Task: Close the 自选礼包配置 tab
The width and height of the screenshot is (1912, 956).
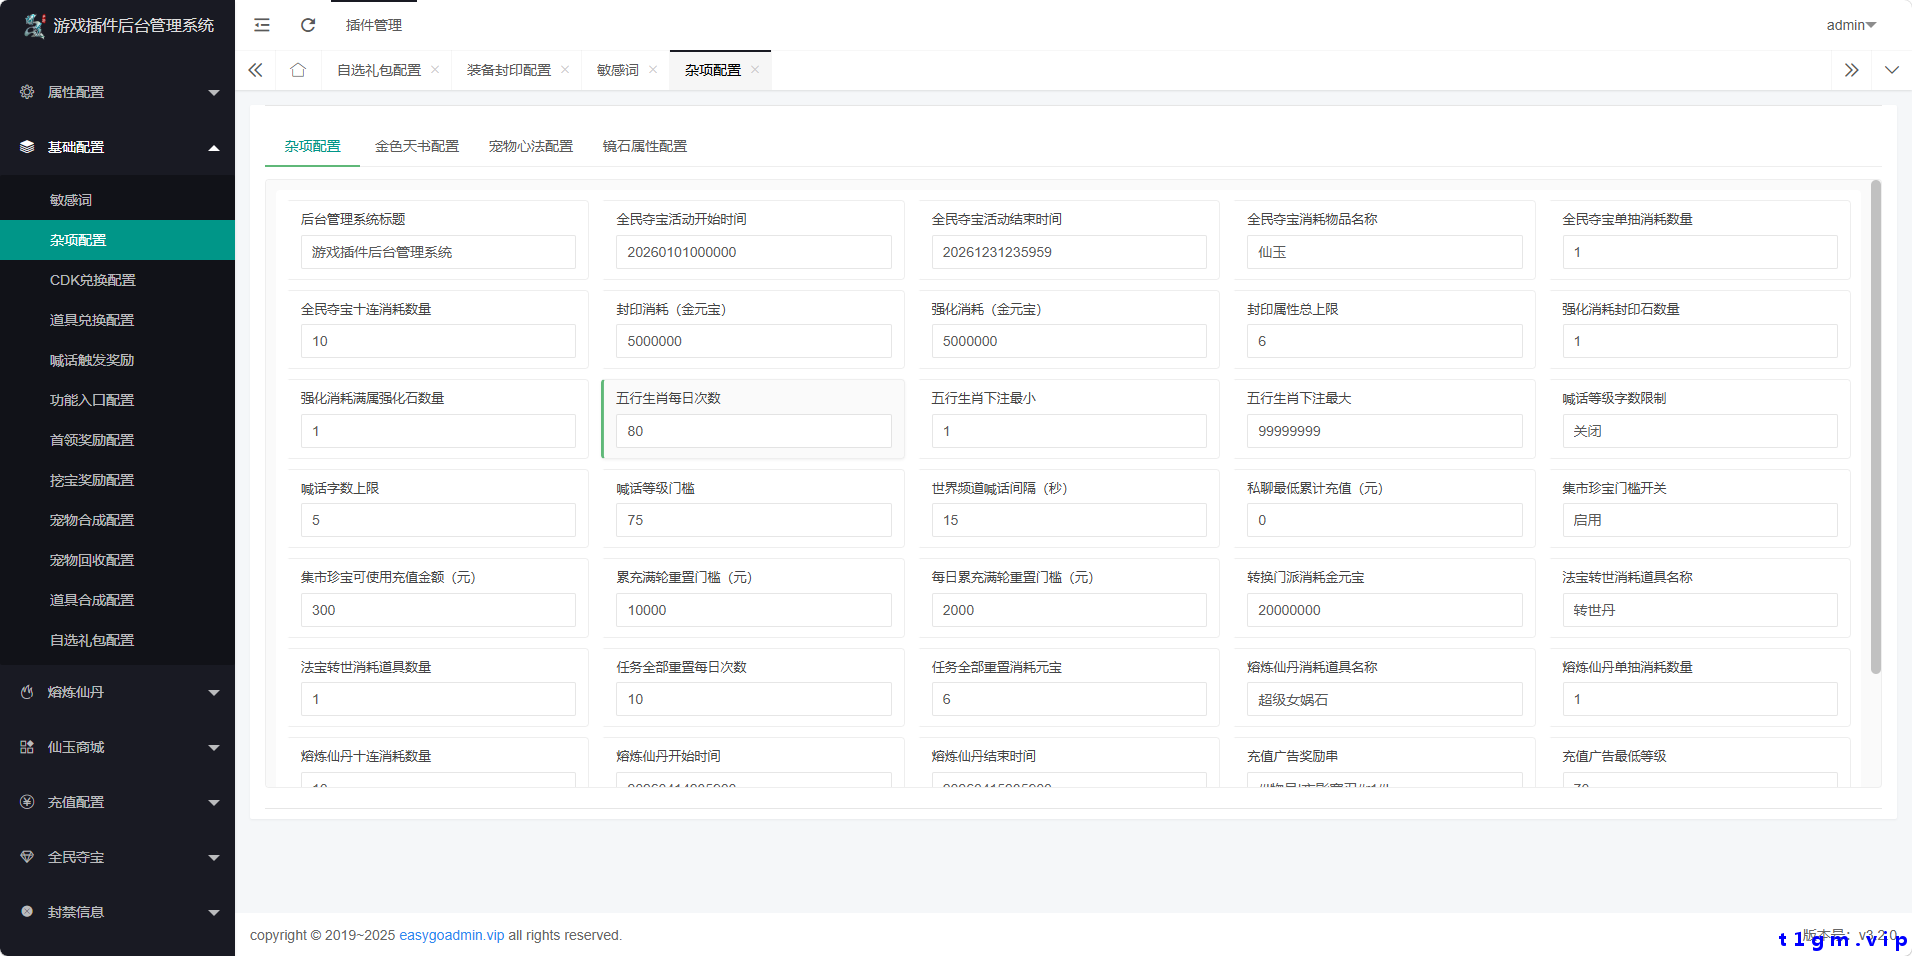Action: 435,70
